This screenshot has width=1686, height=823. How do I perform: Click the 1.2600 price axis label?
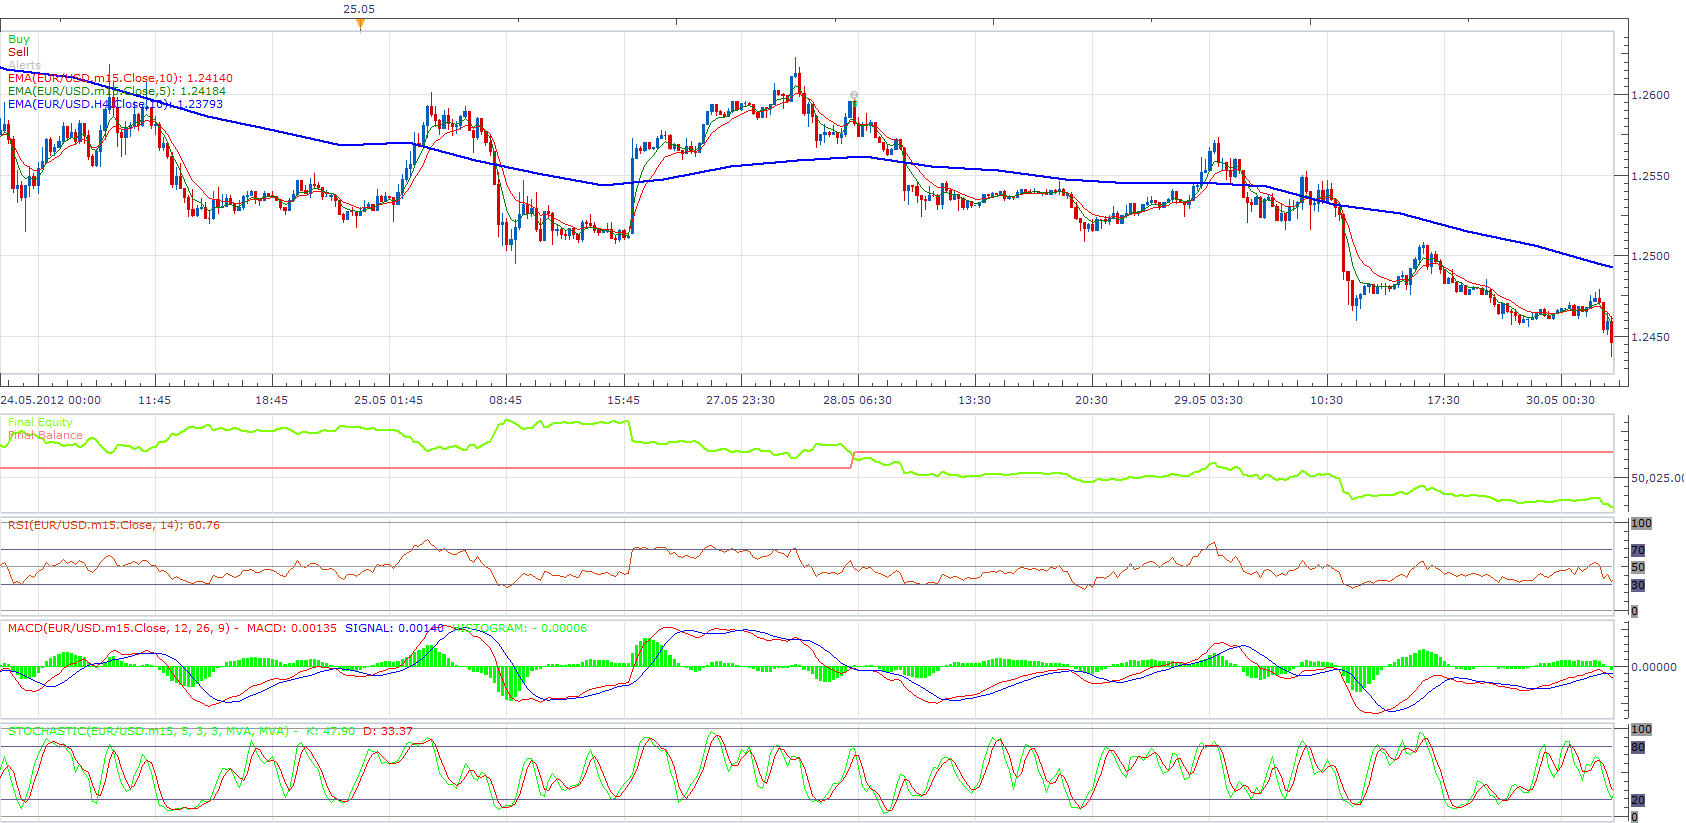[x=1650, y=95]
